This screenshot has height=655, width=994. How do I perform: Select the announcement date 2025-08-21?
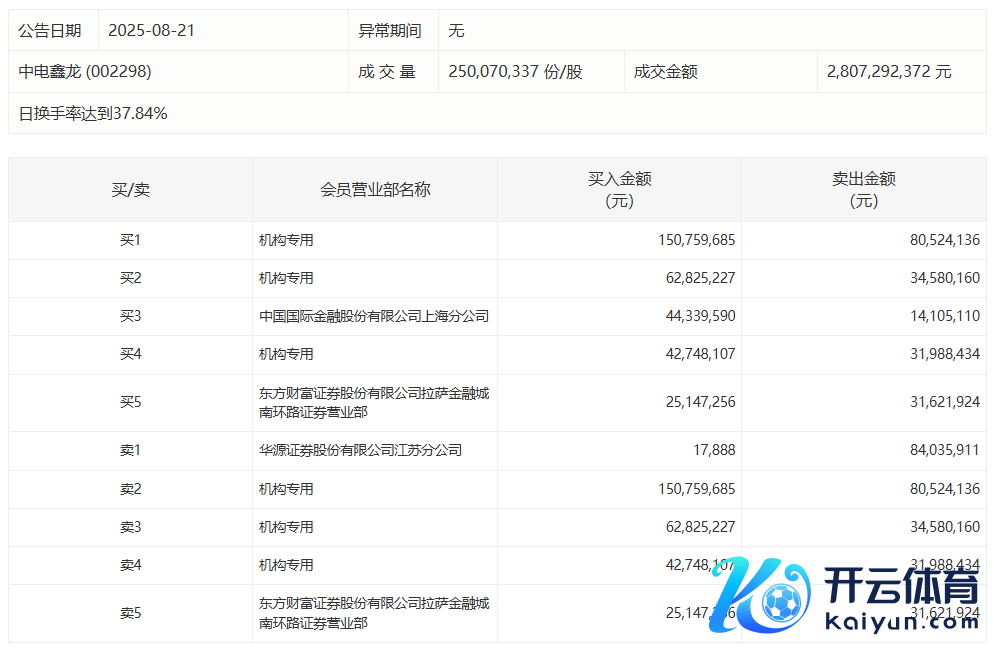coord(151,31)
